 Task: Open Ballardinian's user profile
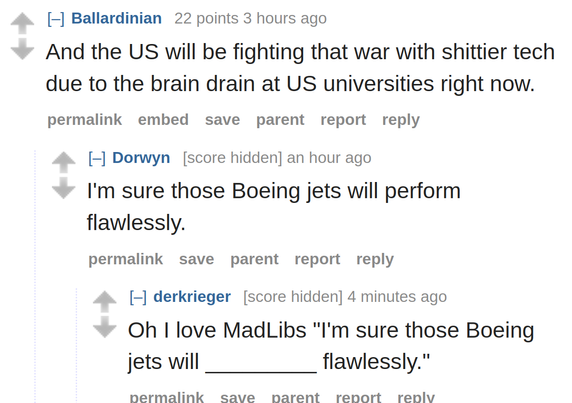click(116, 18)
